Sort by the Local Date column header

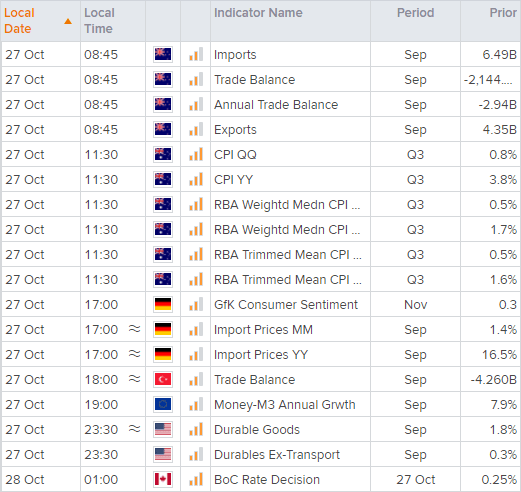tap(19, 21)
